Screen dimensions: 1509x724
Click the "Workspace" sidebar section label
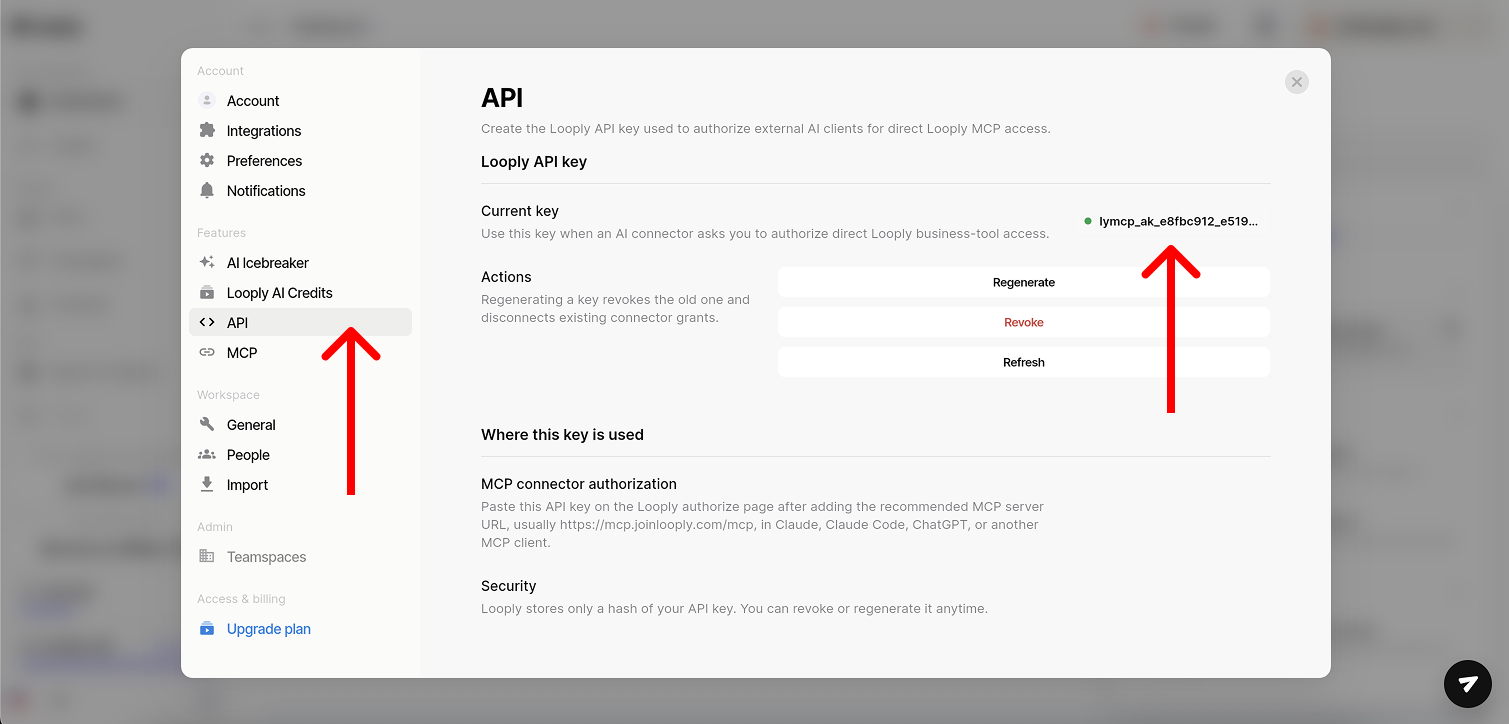click(x=228, y=395)
